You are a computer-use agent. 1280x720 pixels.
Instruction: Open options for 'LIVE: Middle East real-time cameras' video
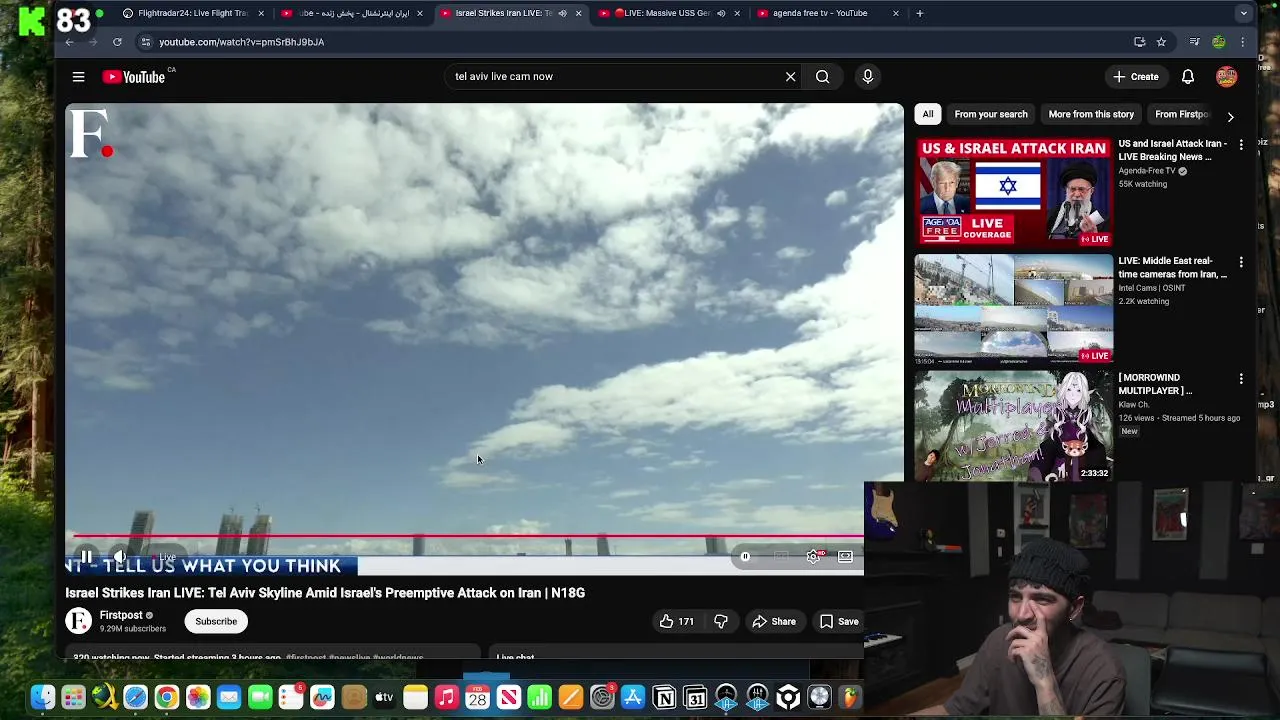[1241, 262]
